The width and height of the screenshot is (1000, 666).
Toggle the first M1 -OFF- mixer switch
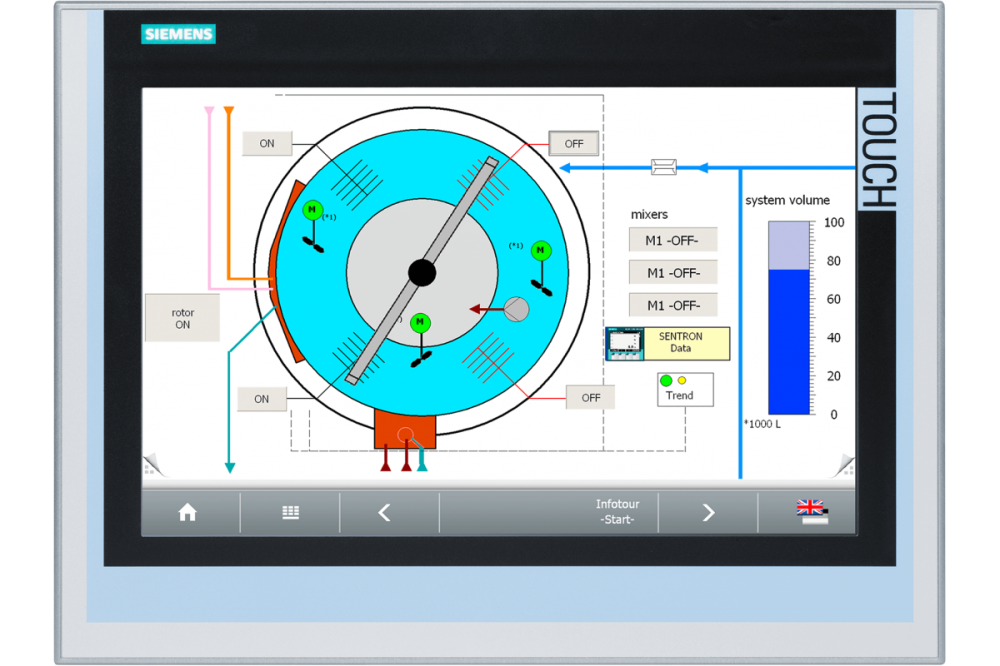[673, 240]
